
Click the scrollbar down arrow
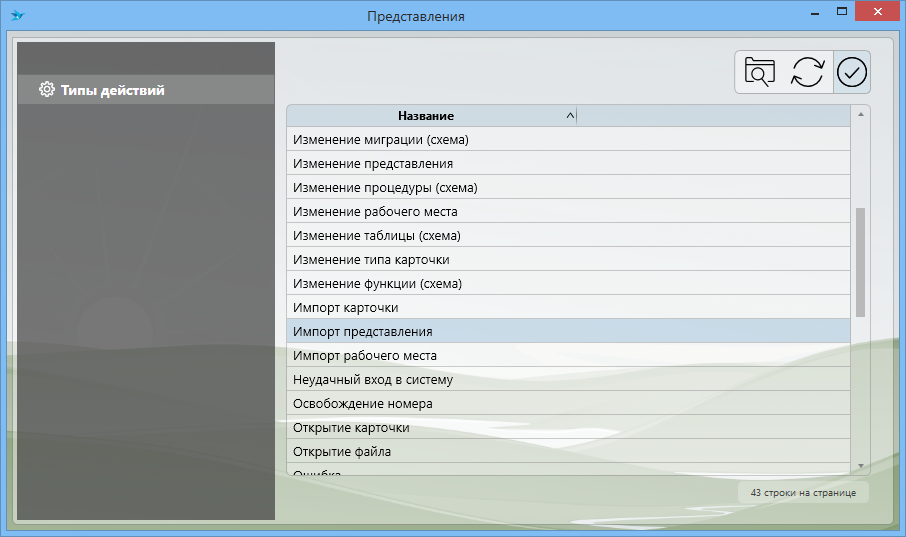pyautogui.click(x=860, y=466)
